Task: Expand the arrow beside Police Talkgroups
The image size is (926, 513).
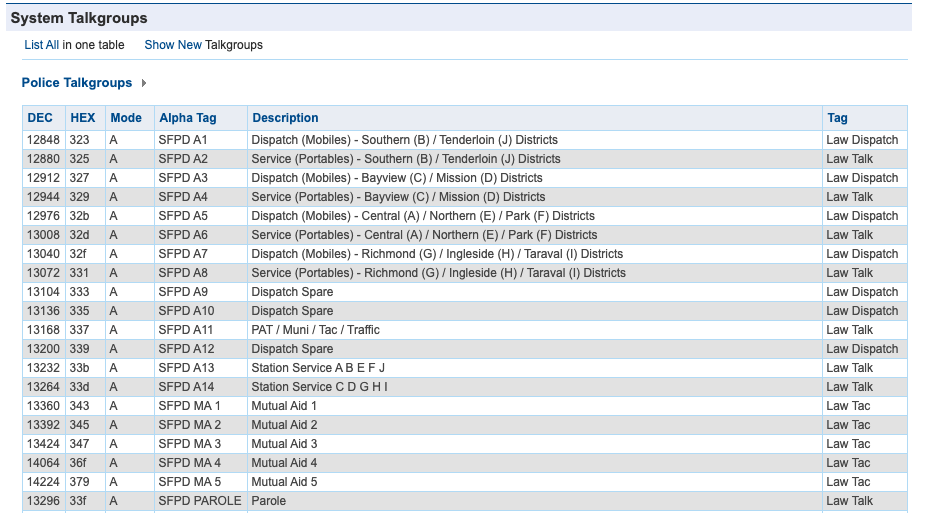Action: click(x=144, y=83)
